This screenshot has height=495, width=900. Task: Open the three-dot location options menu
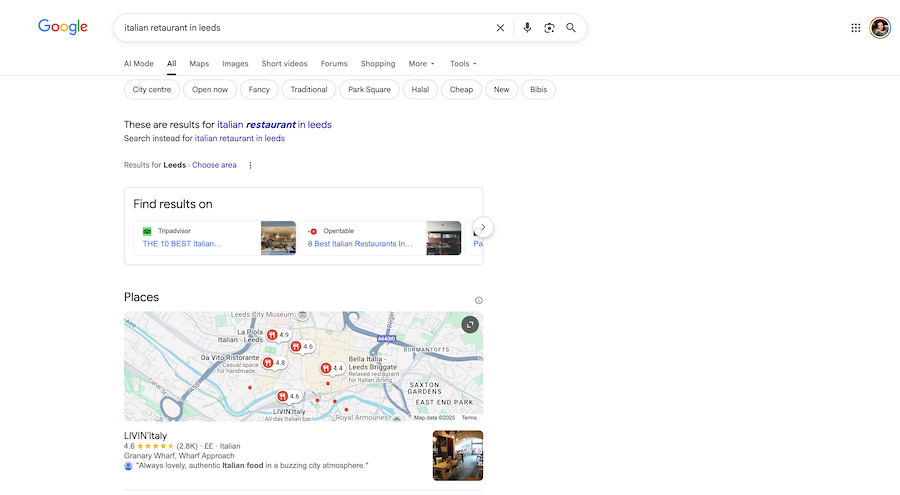tap(250, 165)
